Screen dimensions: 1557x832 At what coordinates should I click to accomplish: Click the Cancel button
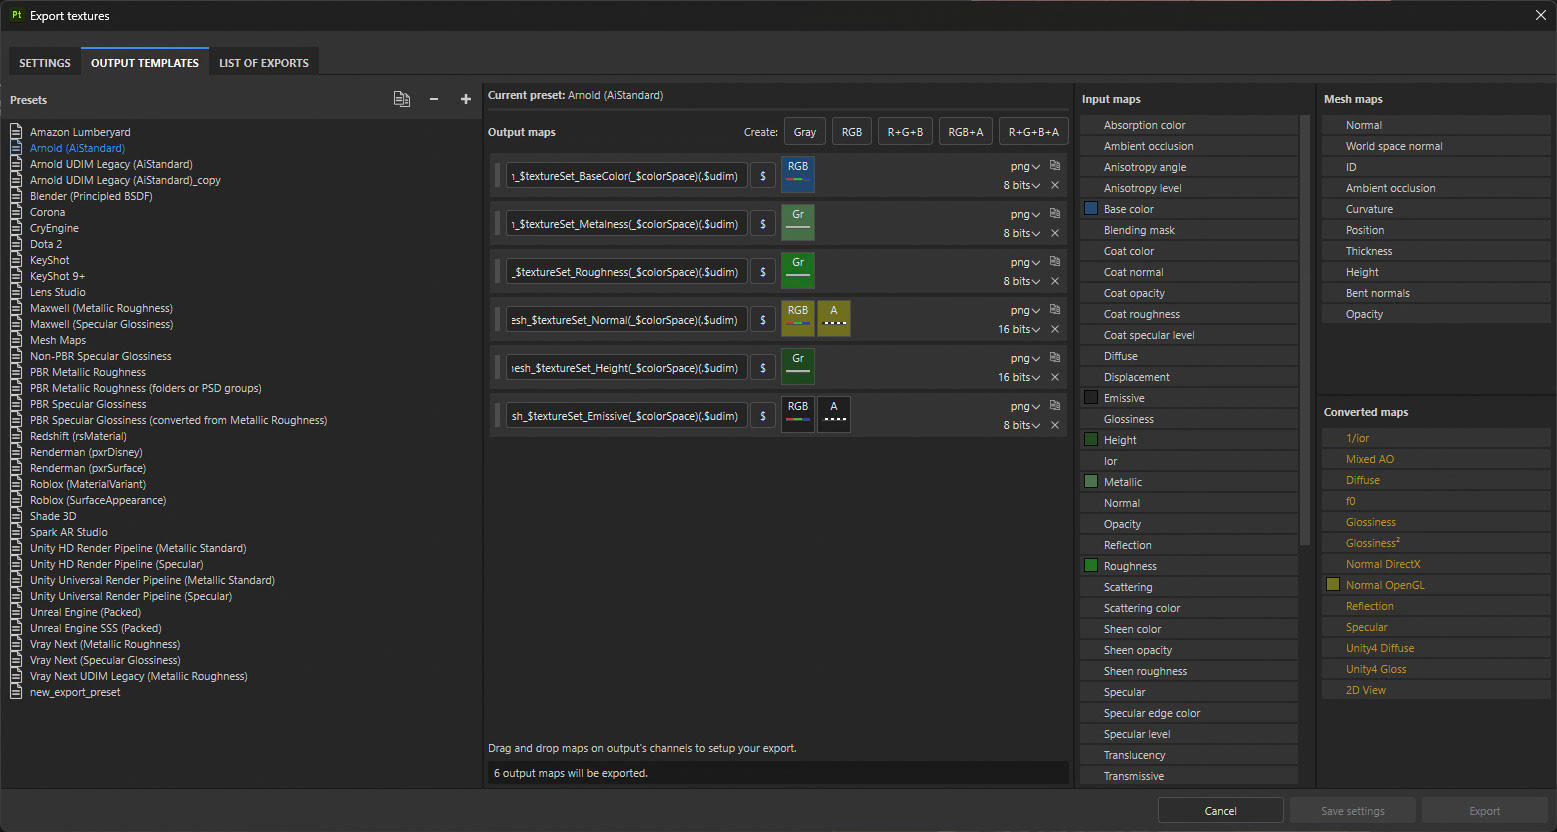point(1221,811)
